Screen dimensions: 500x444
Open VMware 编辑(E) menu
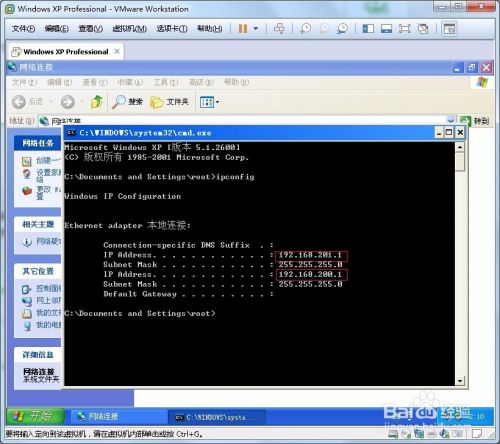pos(57,29)
